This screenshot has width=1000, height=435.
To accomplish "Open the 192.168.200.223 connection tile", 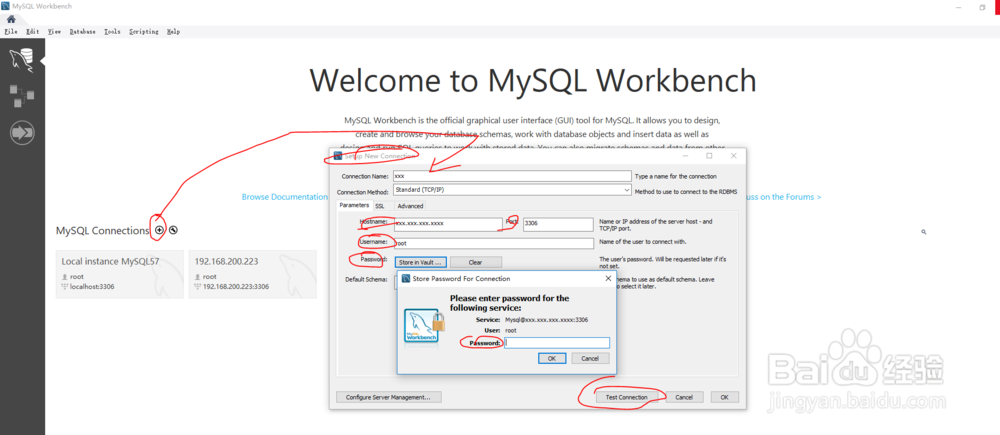I will tap(253, 274).
